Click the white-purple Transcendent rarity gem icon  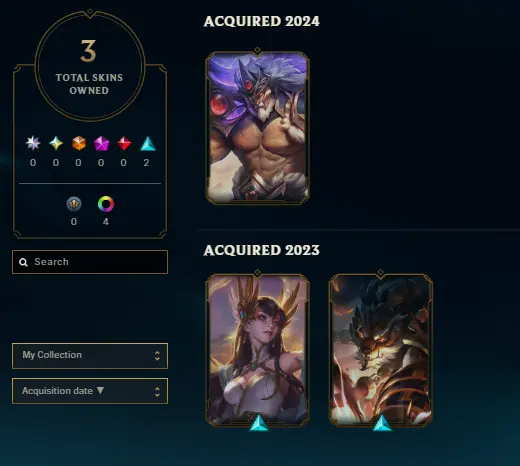[33, 143]
